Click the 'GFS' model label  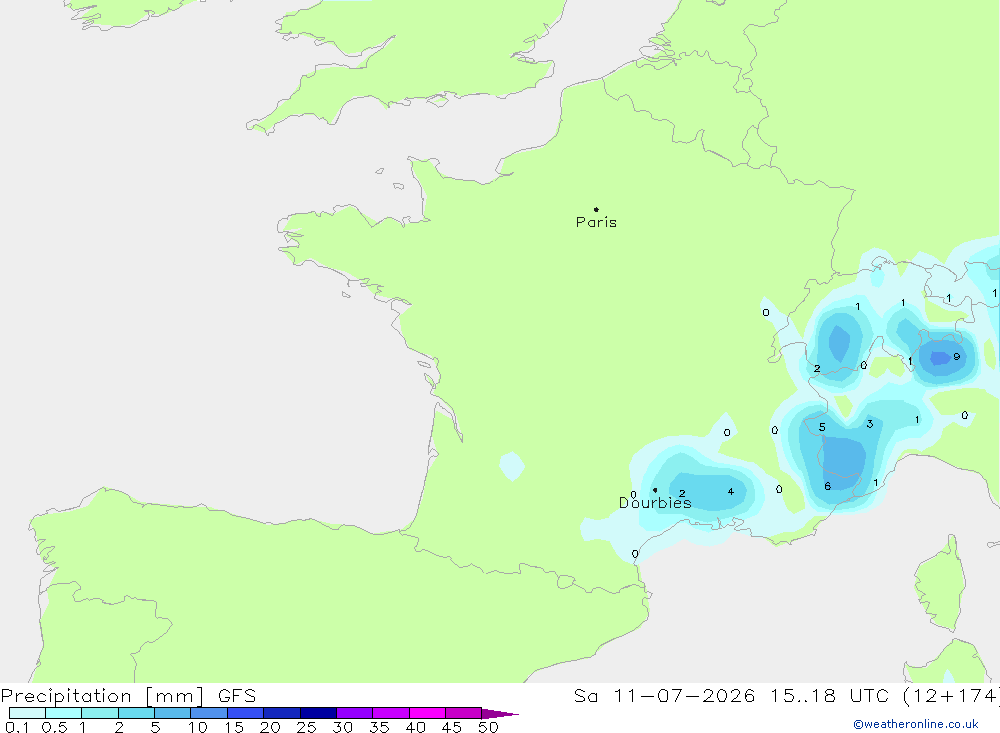point(237,695)
